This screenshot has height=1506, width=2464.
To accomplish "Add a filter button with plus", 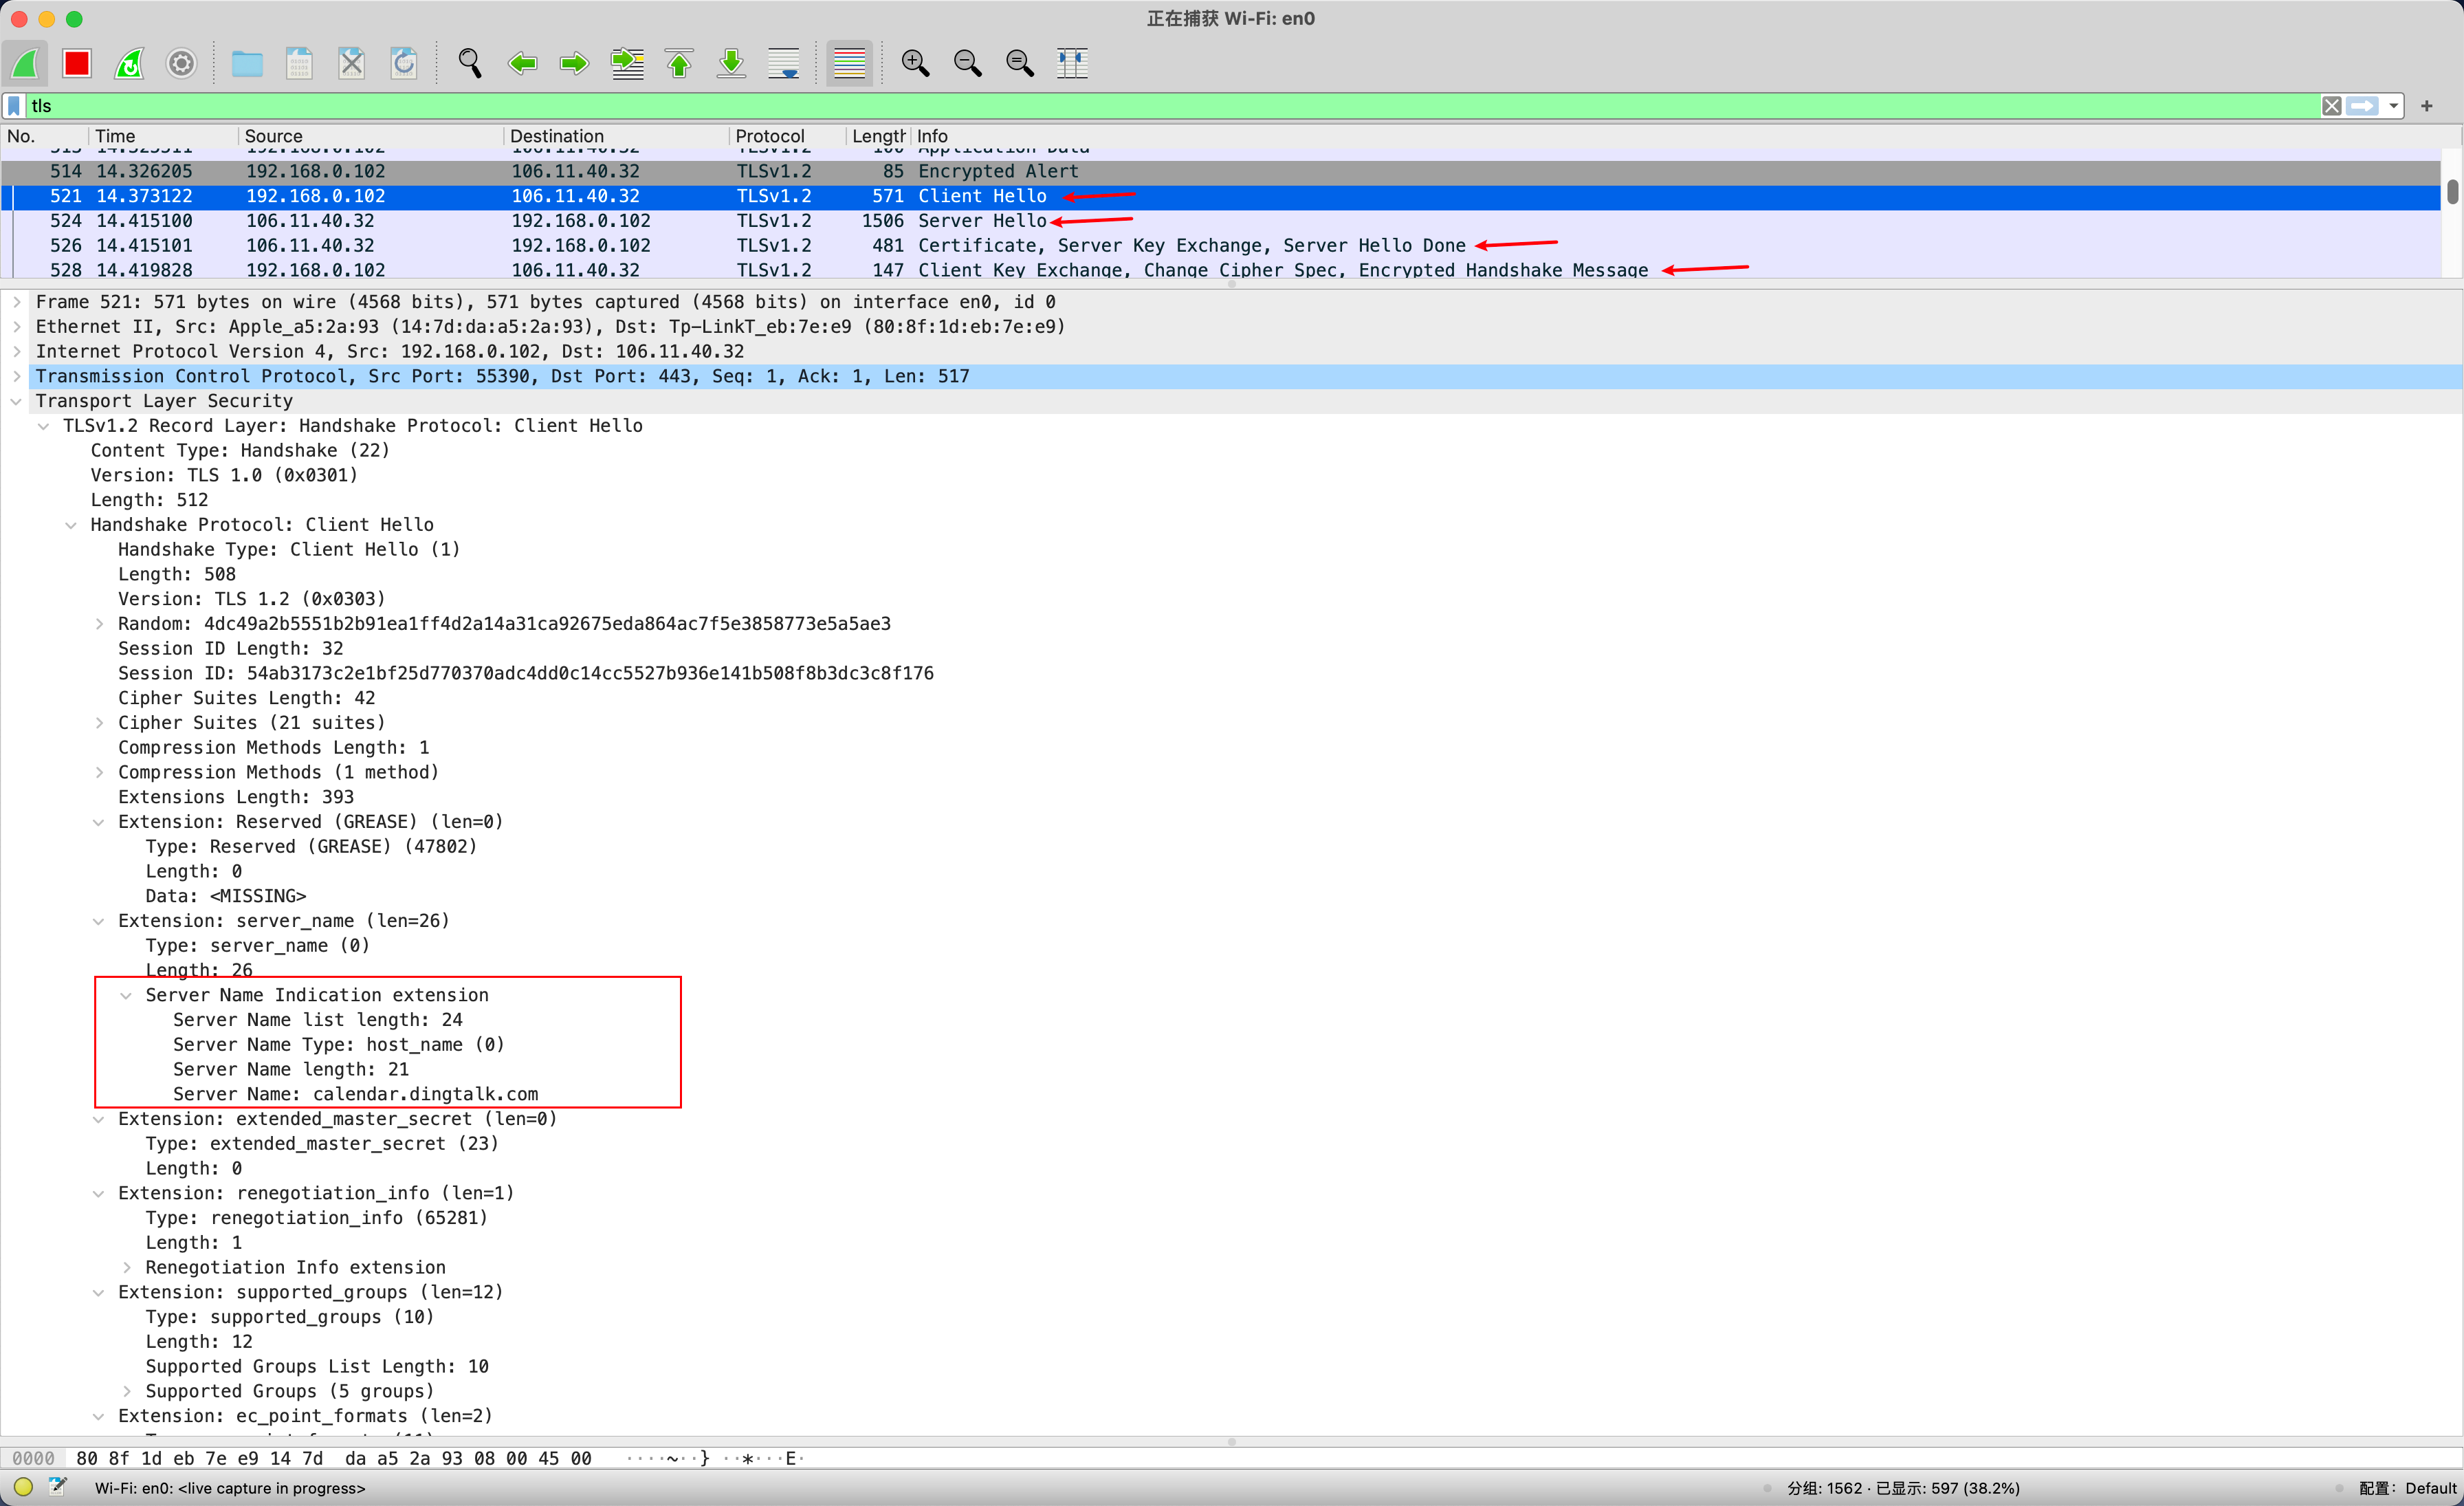I will coord(2427,106).
